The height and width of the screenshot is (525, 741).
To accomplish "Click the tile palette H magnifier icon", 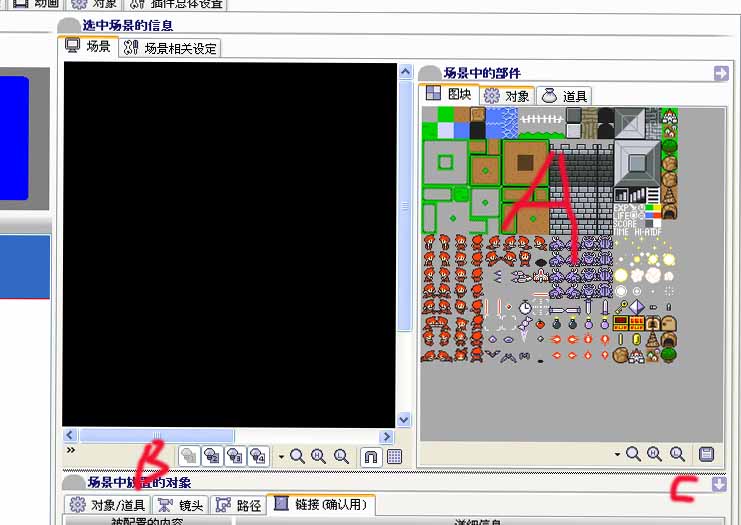I will [x=655, y=454].
